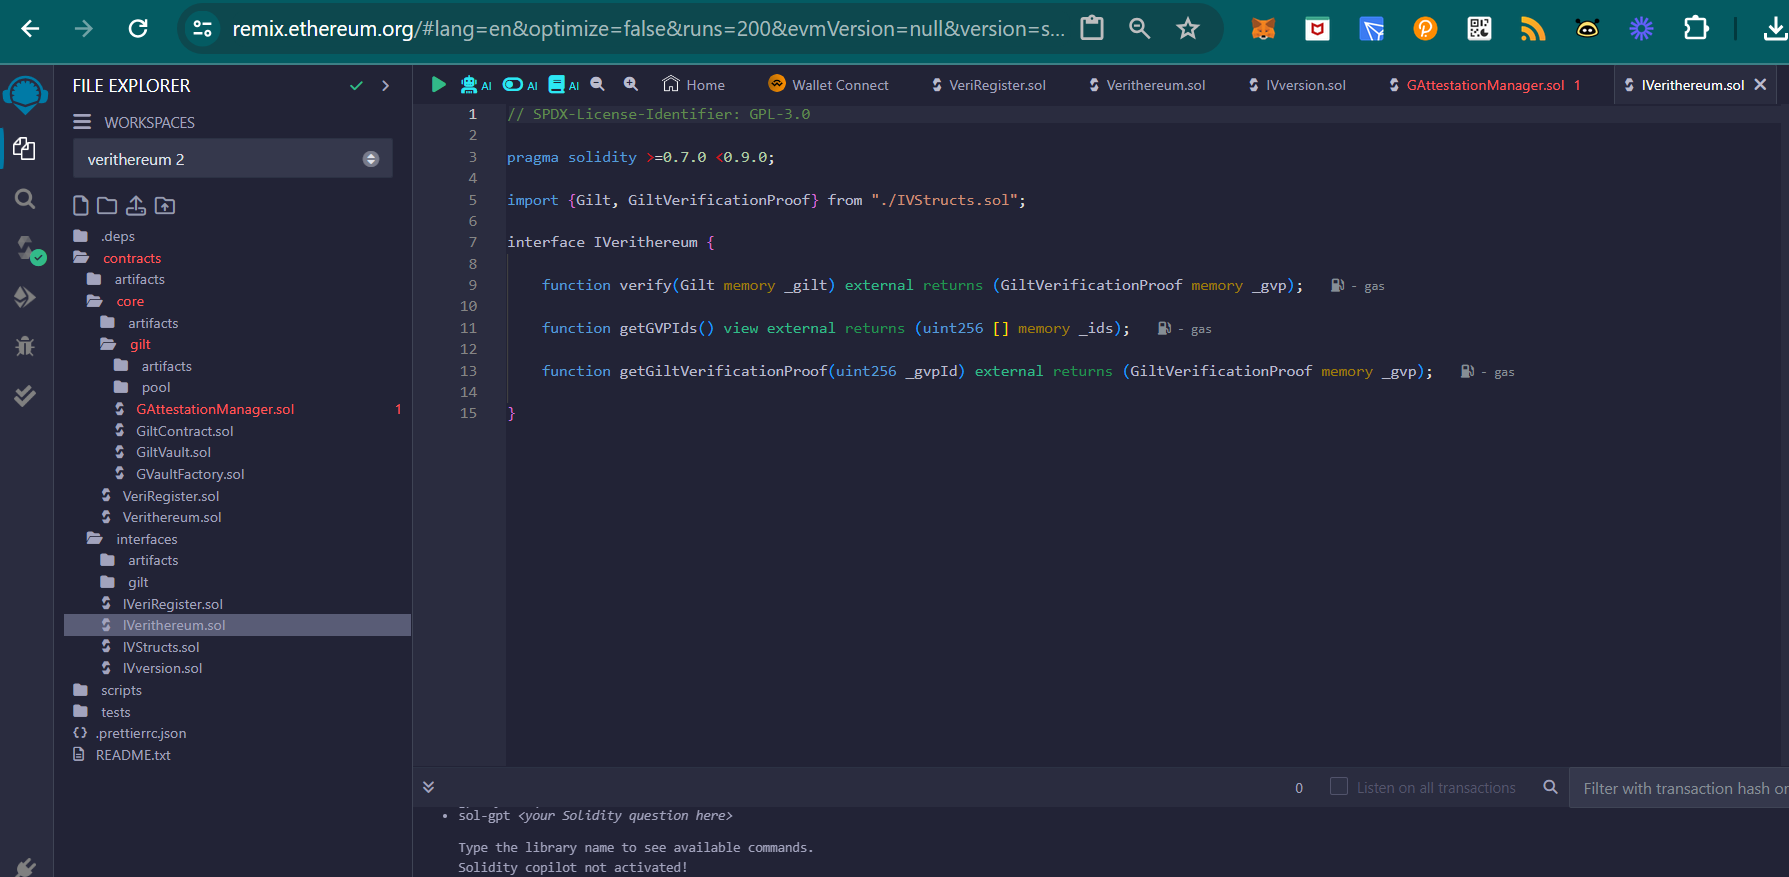Open the File Explorer sidebar plugin icon

point(25,149)
